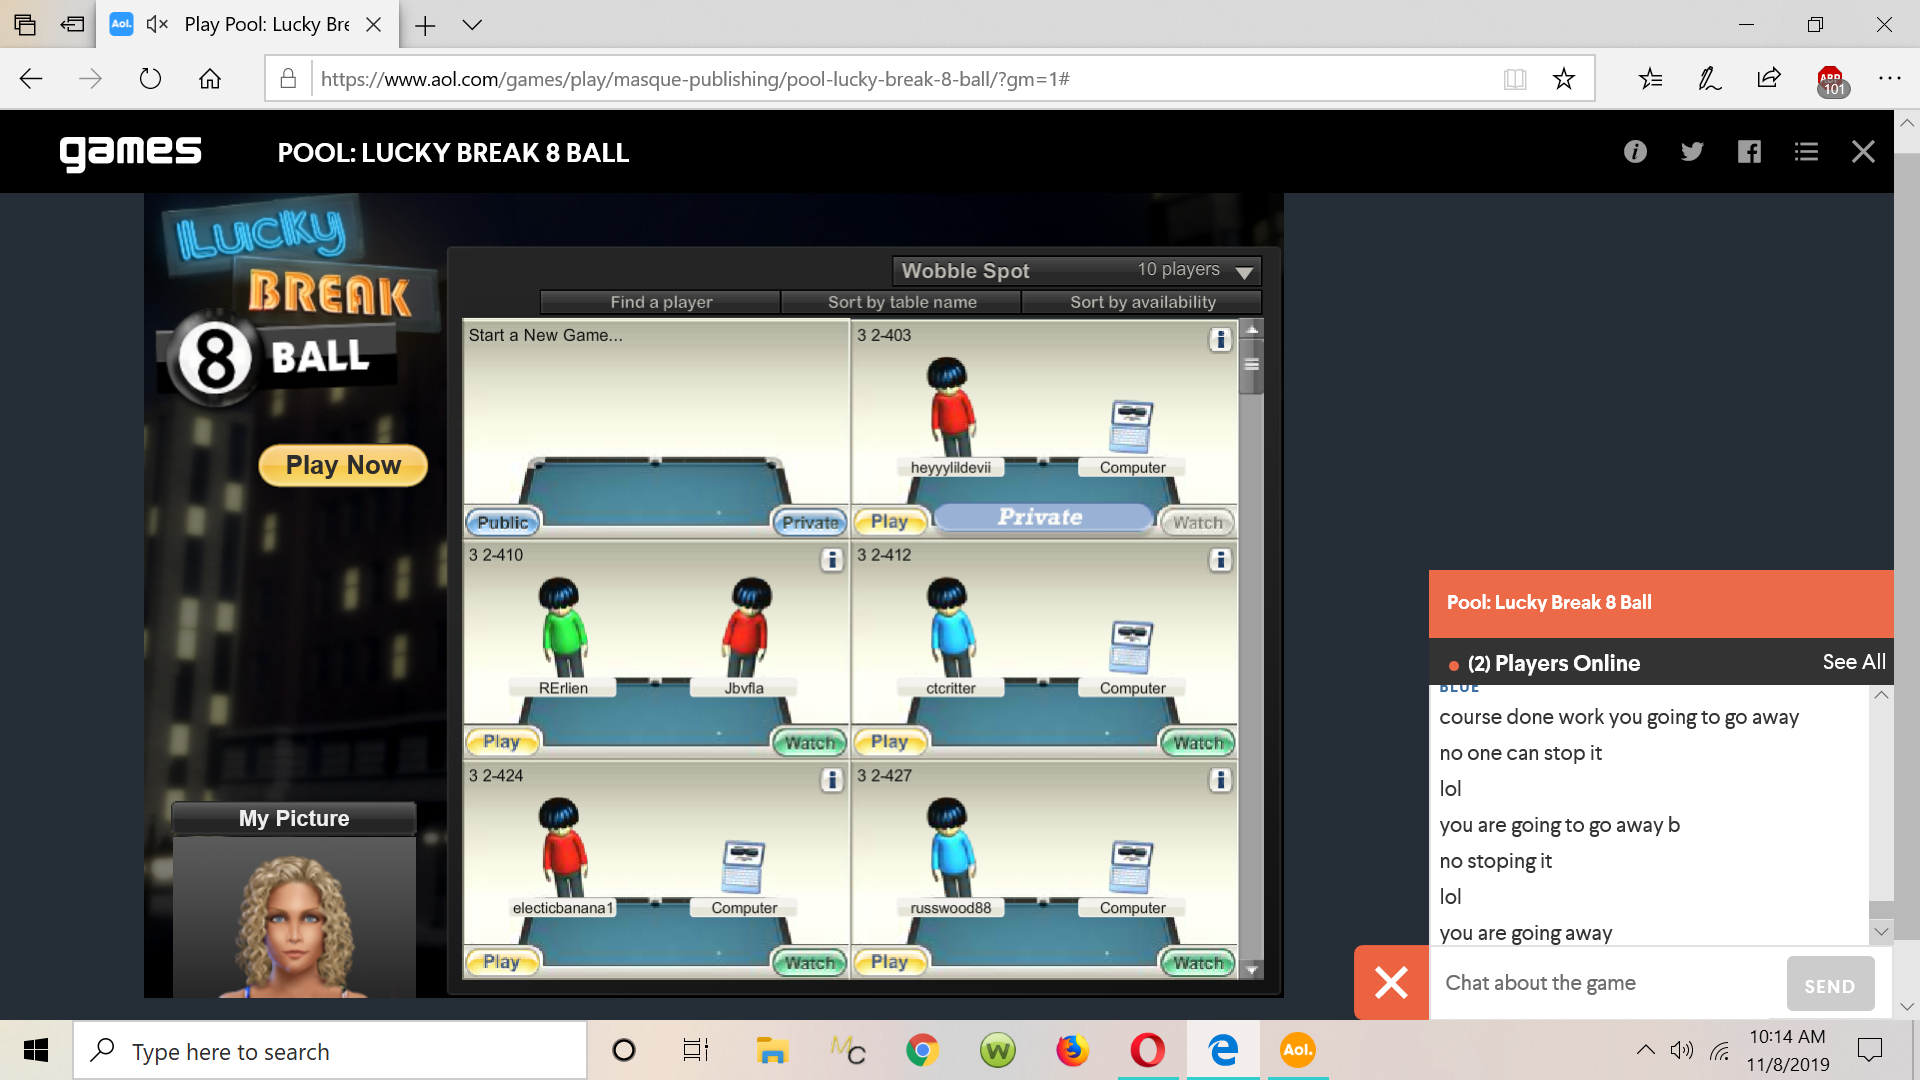This screenshot has width=1920, height=1080.
Task: Open info icon on table 3 2-410
Action: [831, 560]
